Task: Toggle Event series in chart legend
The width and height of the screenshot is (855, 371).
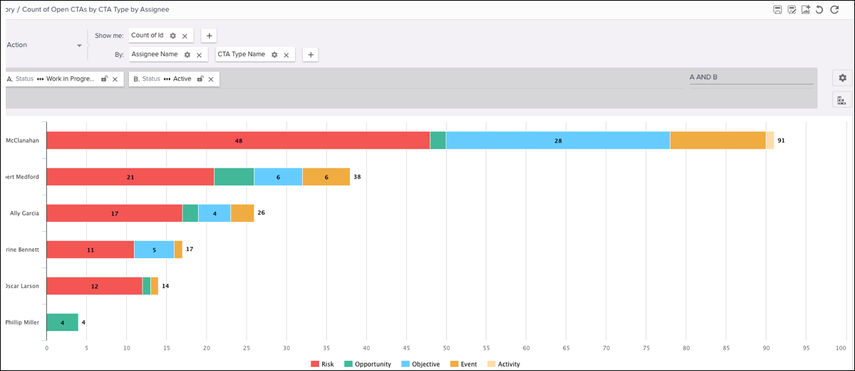Action: click(x=463, y=364)
